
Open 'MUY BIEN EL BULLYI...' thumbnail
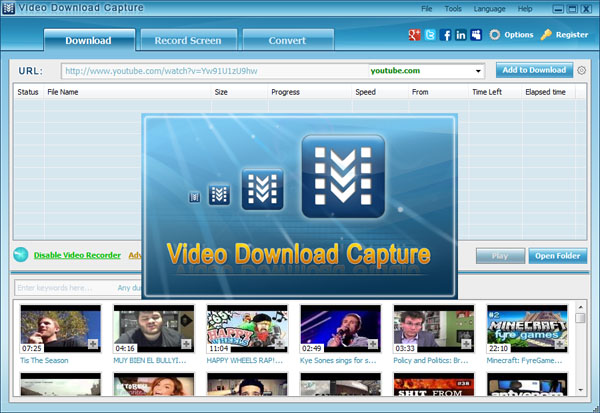click(x=154, y=329)
